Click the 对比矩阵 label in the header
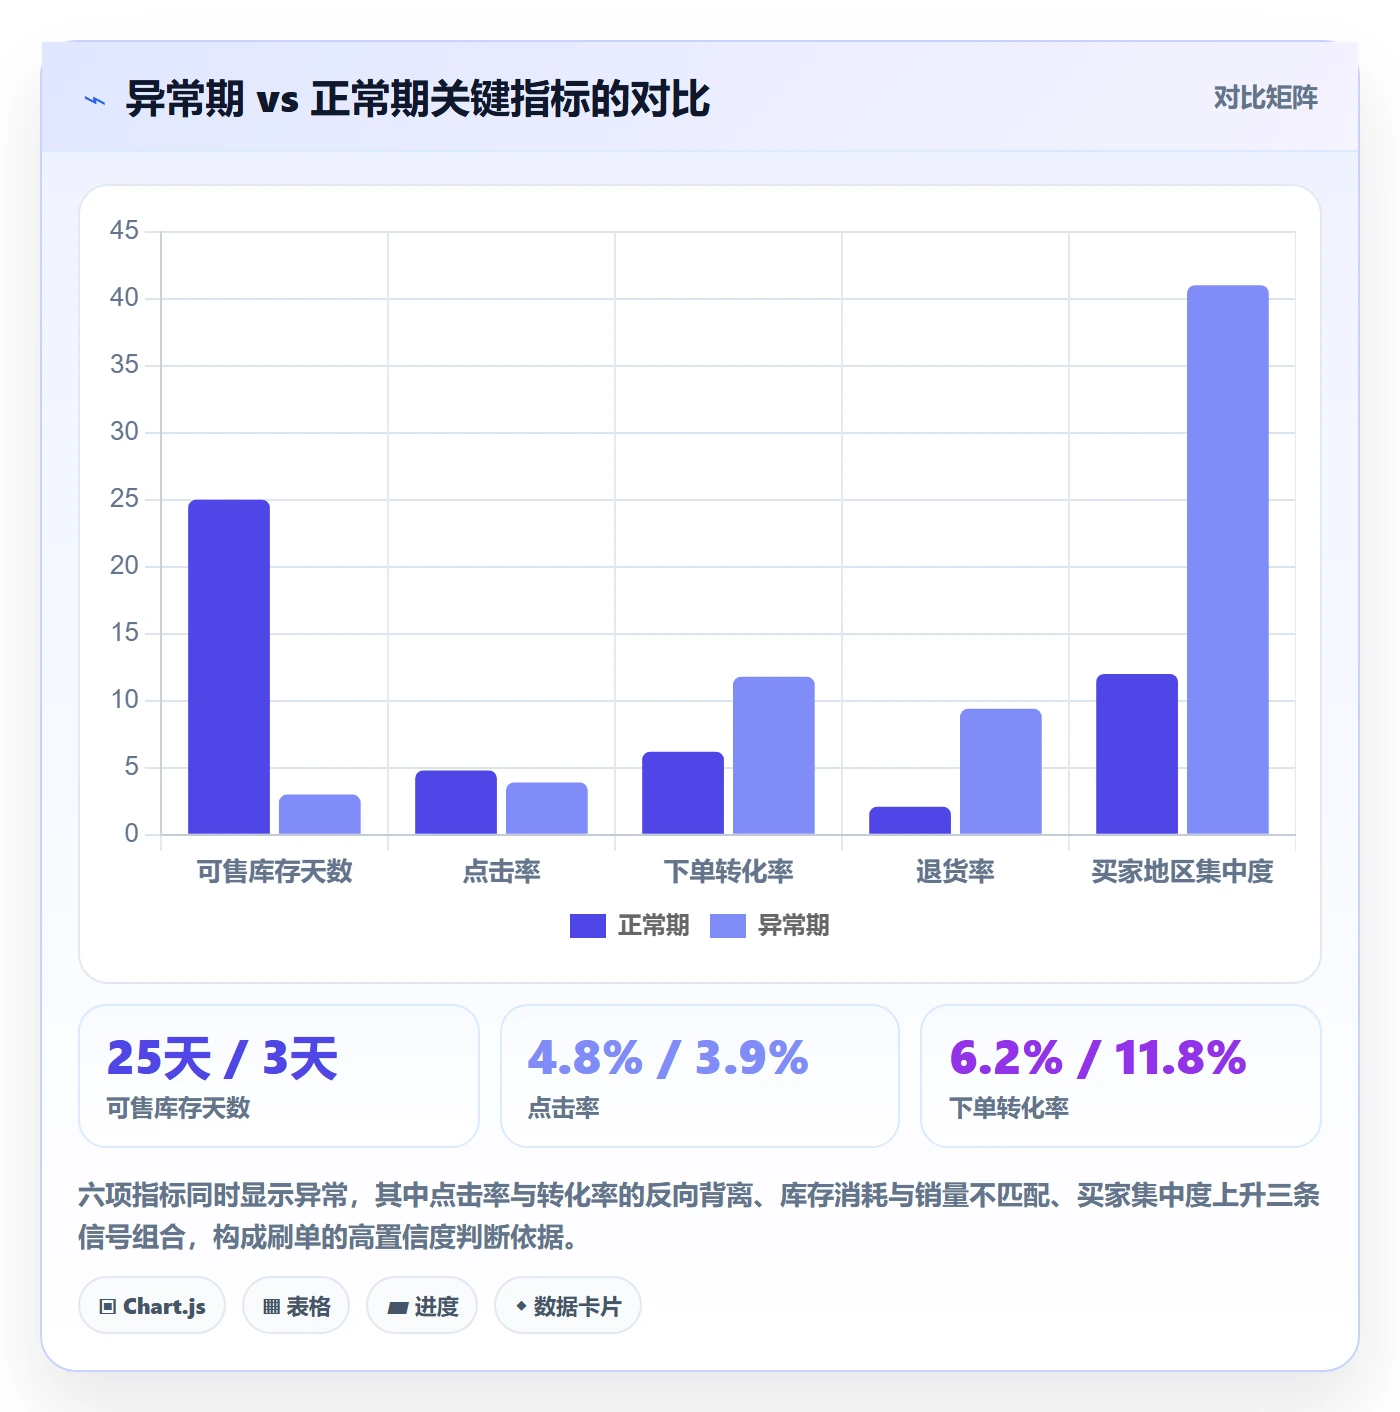1400x1412 pixels. pyautogui.click(x=1265, y=98)
